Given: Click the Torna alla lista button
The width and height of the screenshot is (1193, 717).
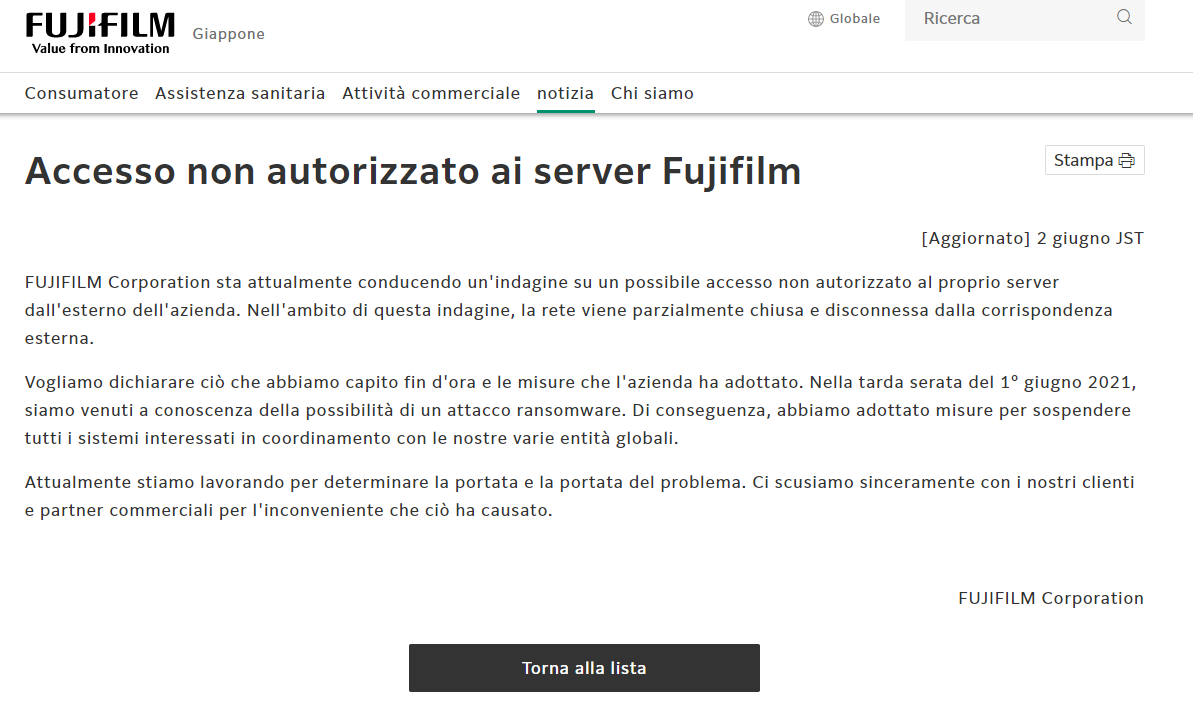Looking at the screenshot, I should [x=584, y=668].
